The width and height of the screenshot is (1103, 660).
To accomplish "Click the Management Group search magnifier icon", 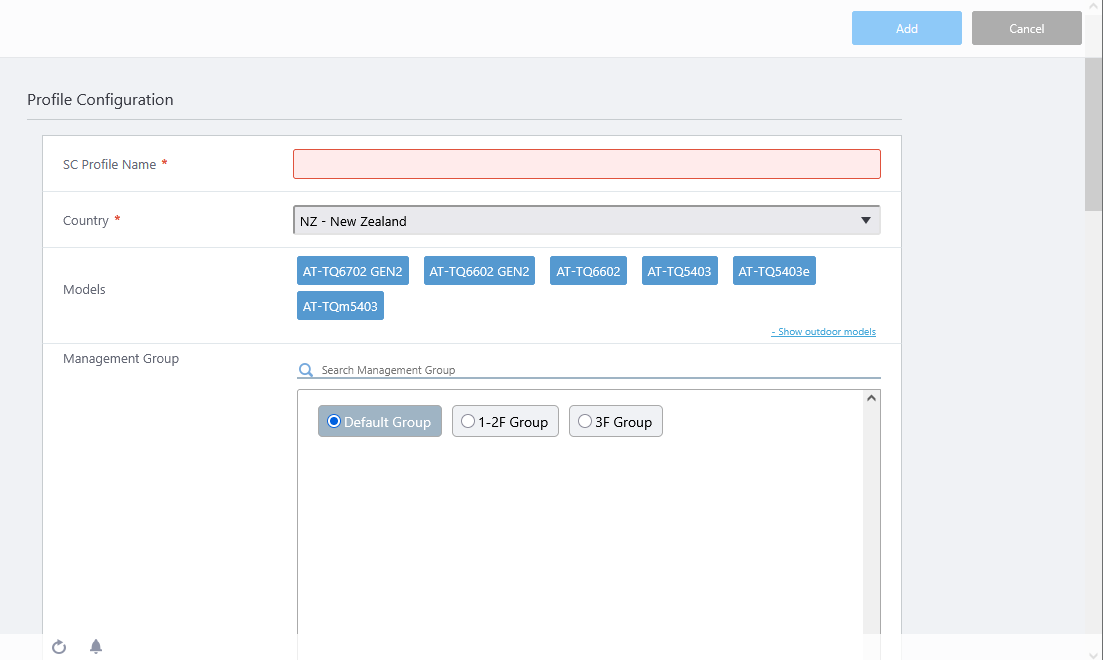I will 306,370.
